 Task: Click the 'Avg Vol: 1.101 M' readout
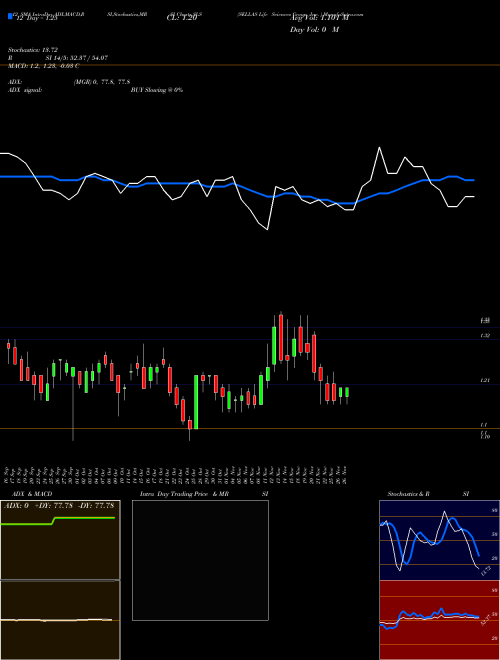pyautogui.click(x=319, y=19)
